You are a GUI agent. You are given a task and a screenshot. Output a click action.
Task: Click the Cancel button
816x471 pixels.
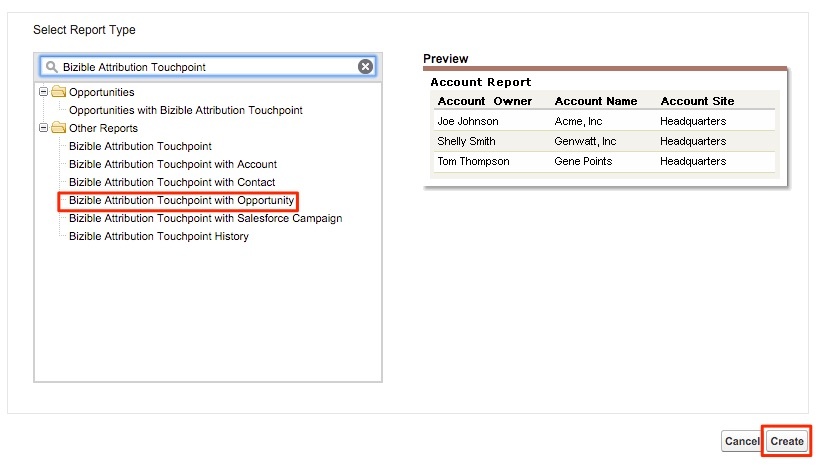click(742, 441)
